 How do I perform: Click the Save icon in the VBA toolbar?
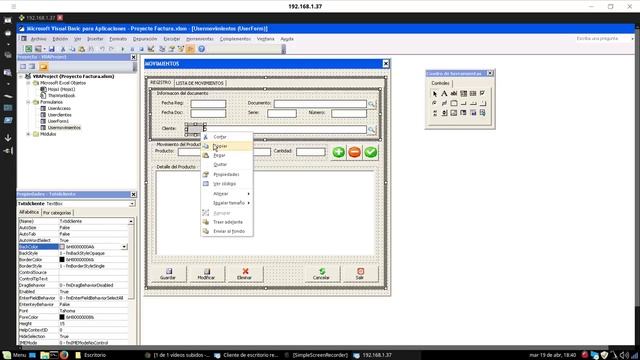click(x=51, y=49)
